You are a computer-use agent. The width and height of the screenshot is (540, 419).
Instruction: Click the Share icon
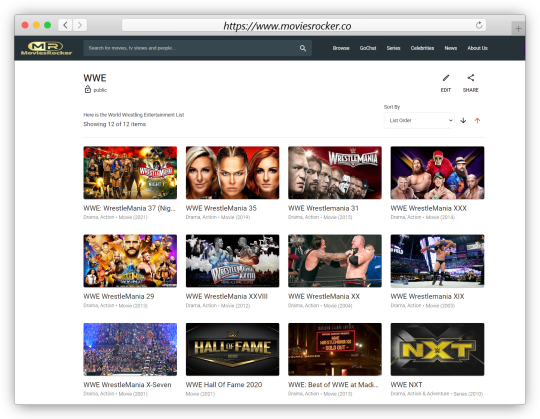tap(470, 78)
